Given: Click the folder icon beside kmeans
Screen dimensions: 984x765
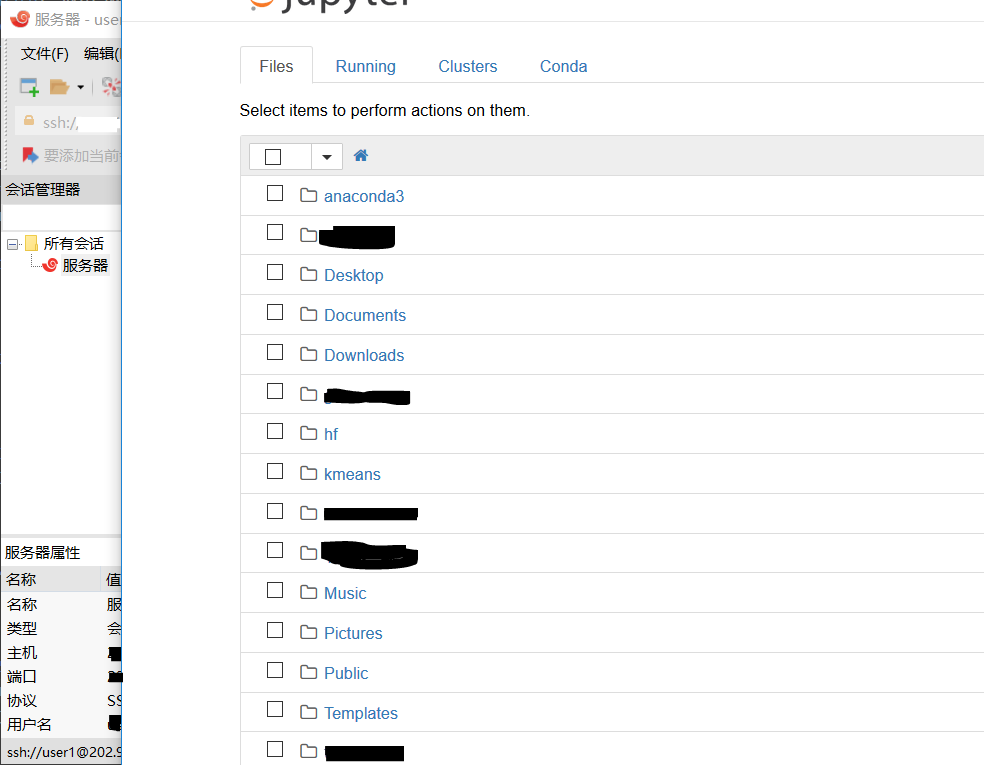Looking at the screenshot, I should pos(308,473).
